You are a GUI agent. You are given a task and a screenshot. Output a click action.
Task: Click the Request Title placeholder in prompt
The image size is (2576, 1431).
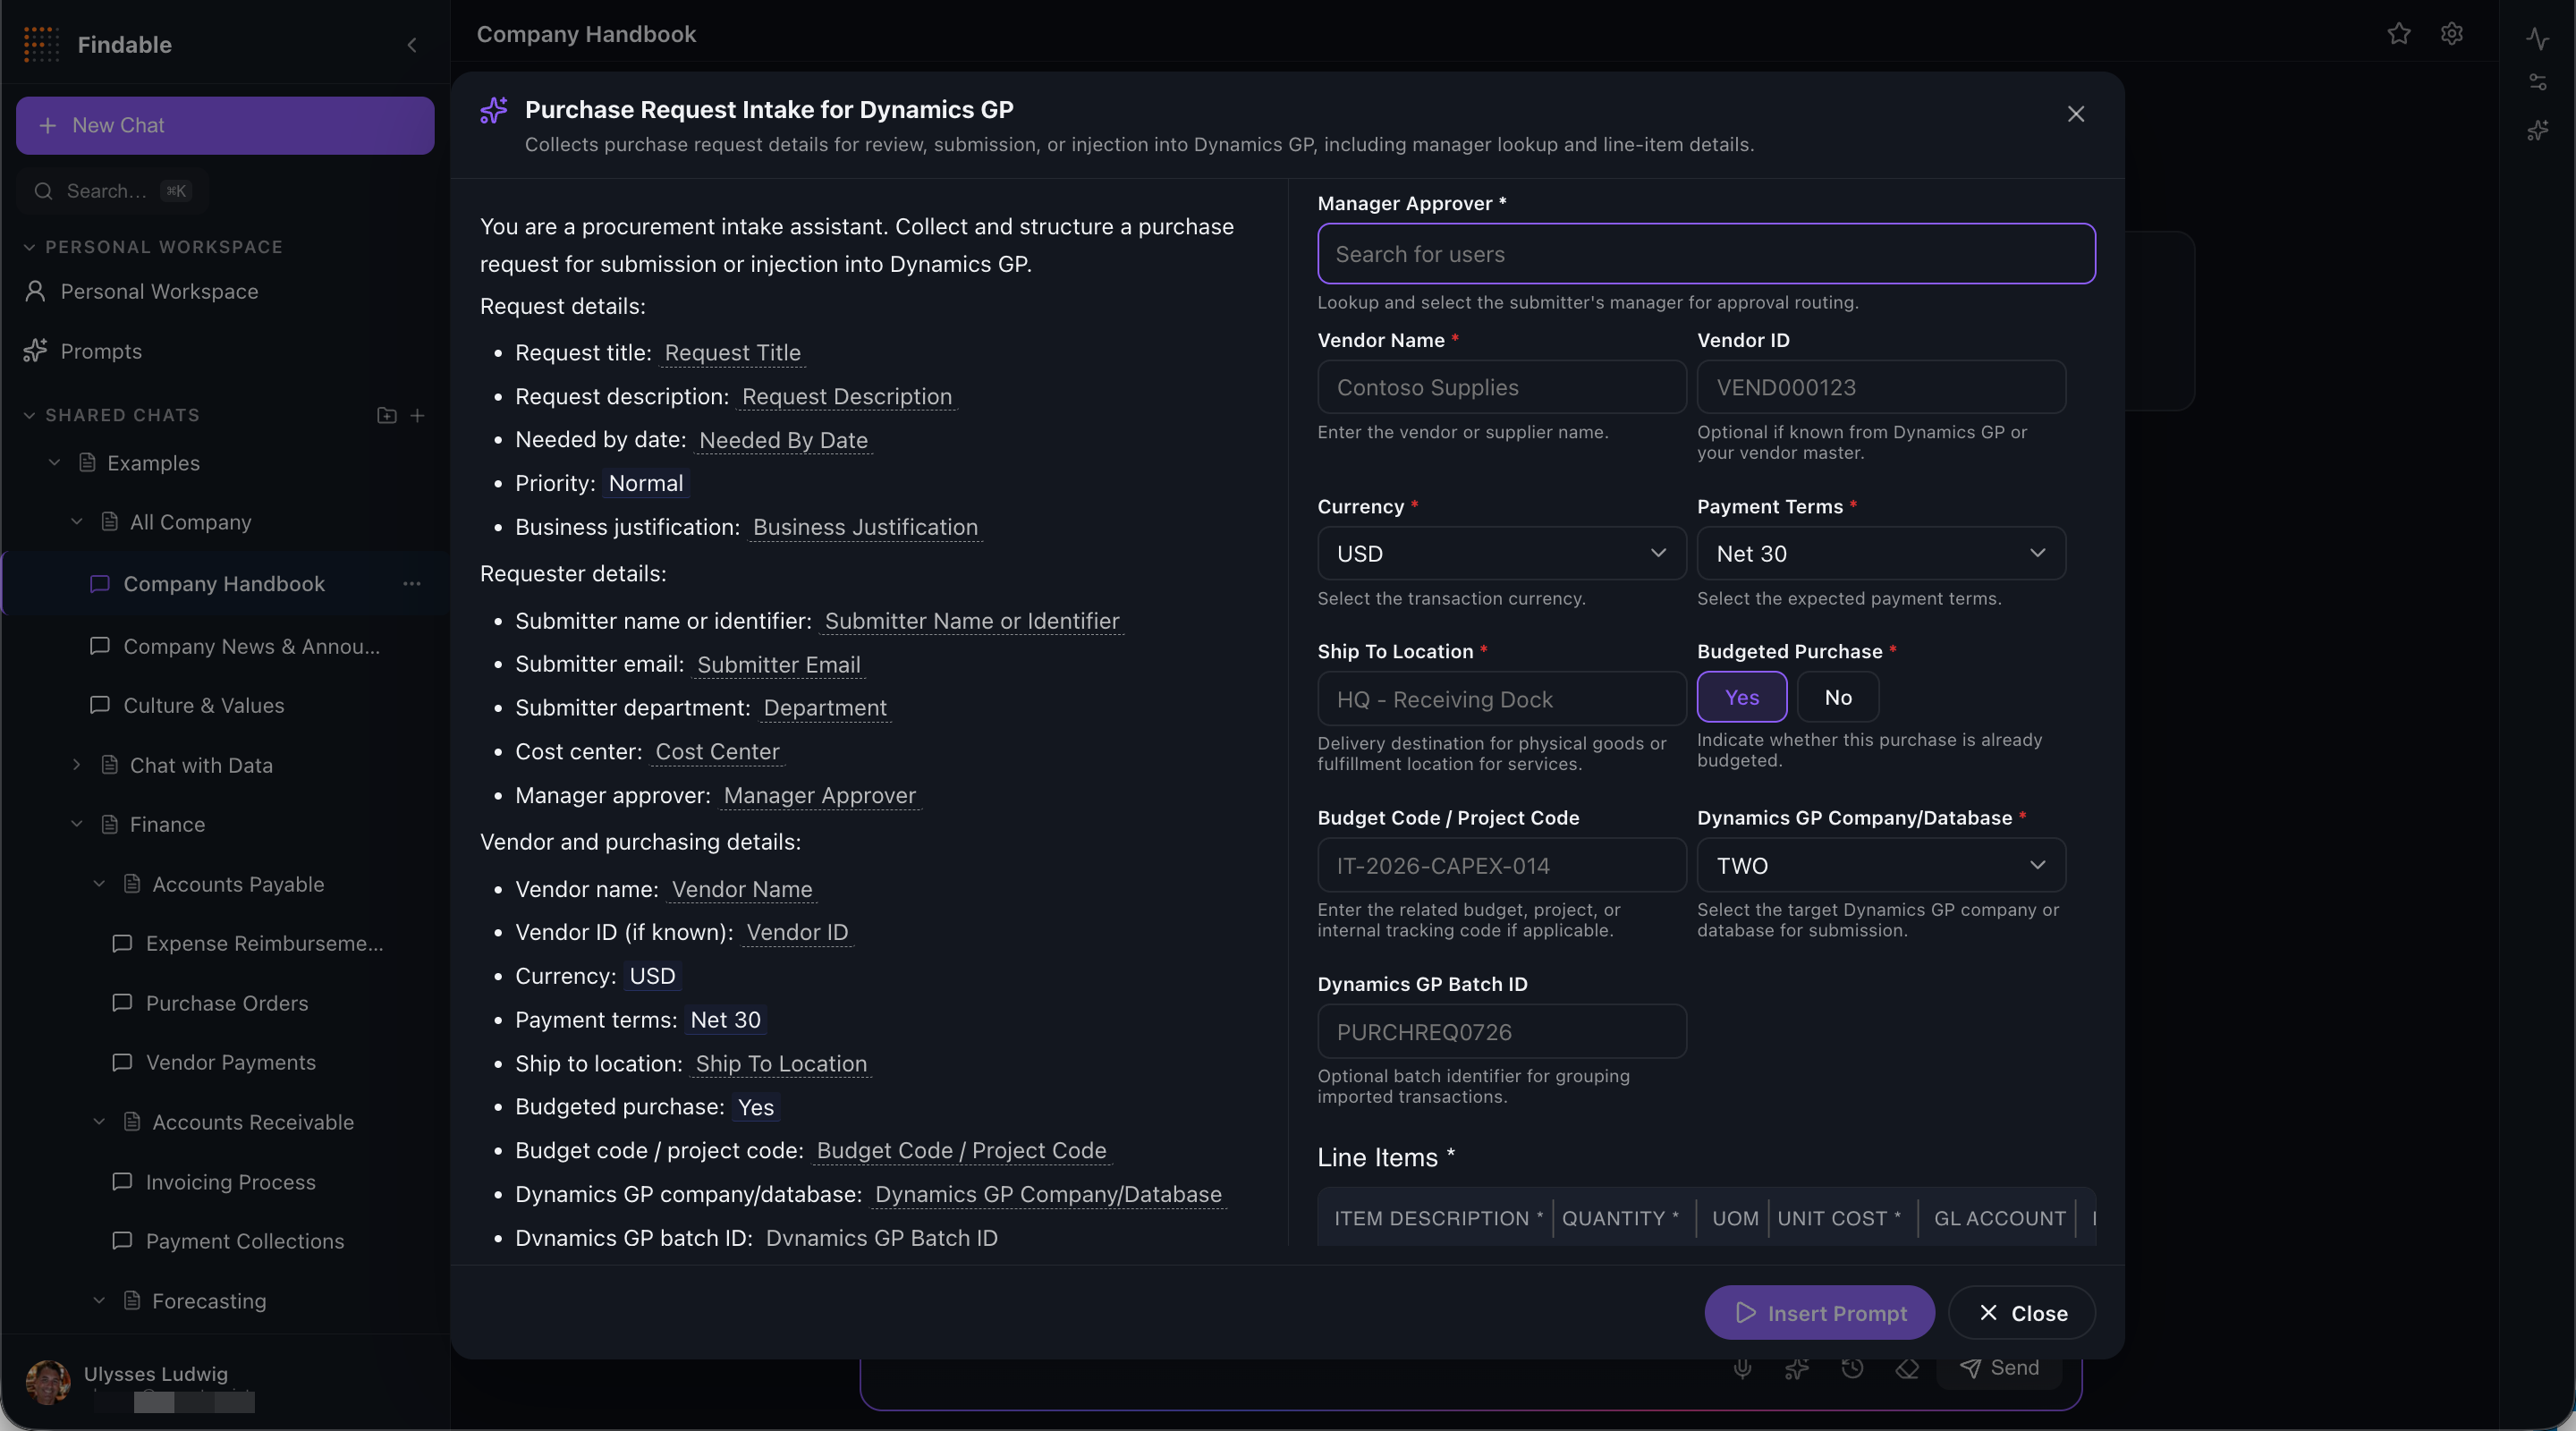tap(732, 353)
